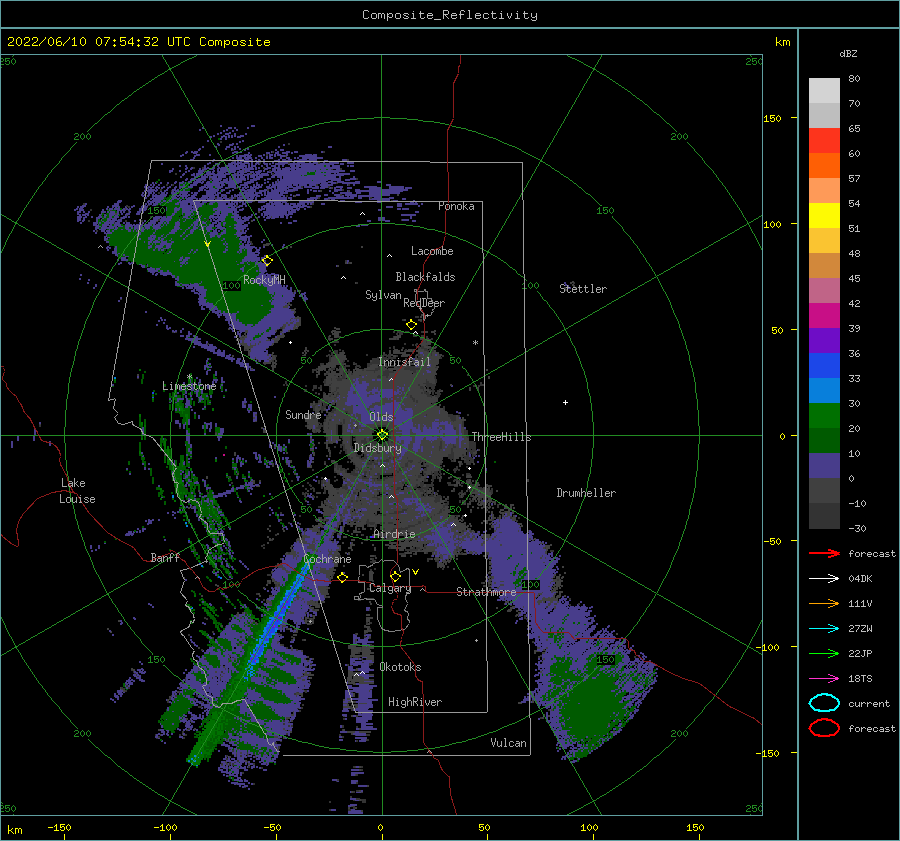
Task: Click the red forecast arrow in legend
Action: tap(824, 553)
